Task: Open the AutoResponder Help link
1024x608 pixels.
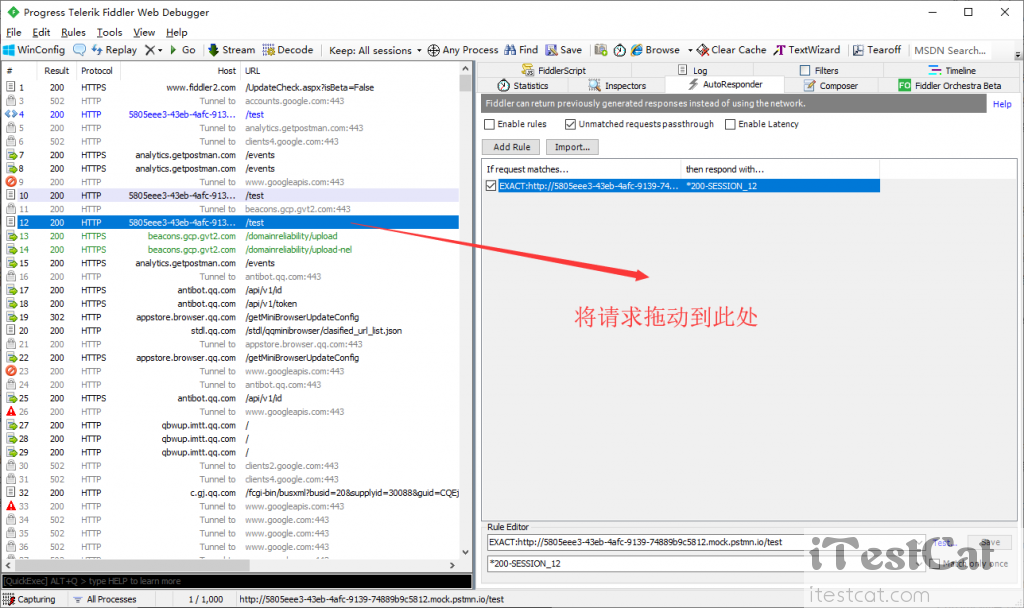Action: point(1002,104)
